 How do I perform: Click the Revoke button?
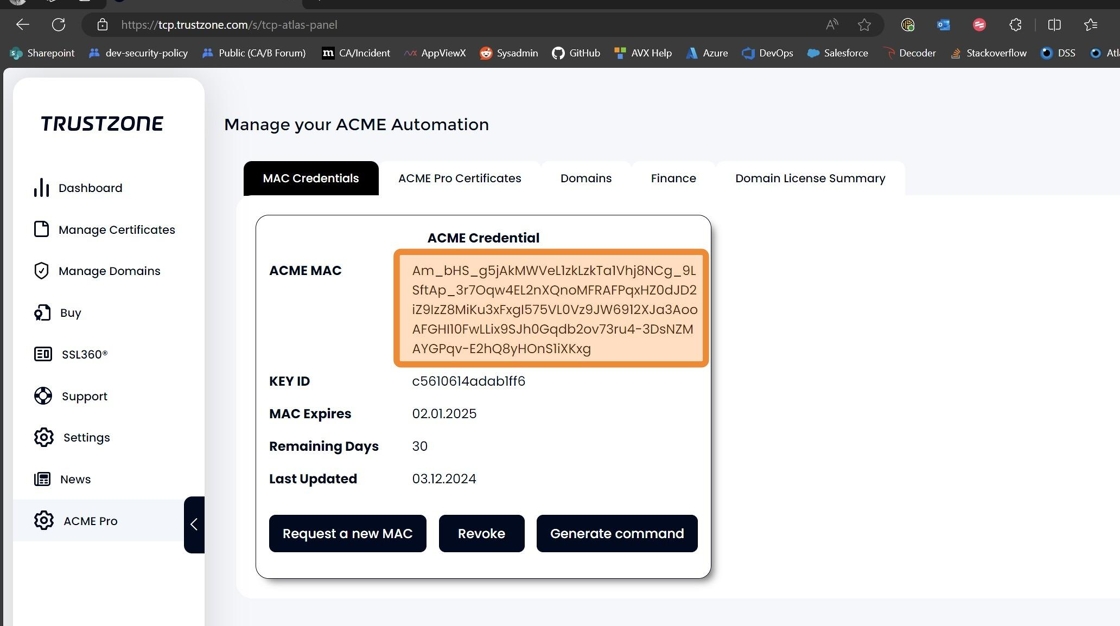pyautogui.click(x=481, y=533)
